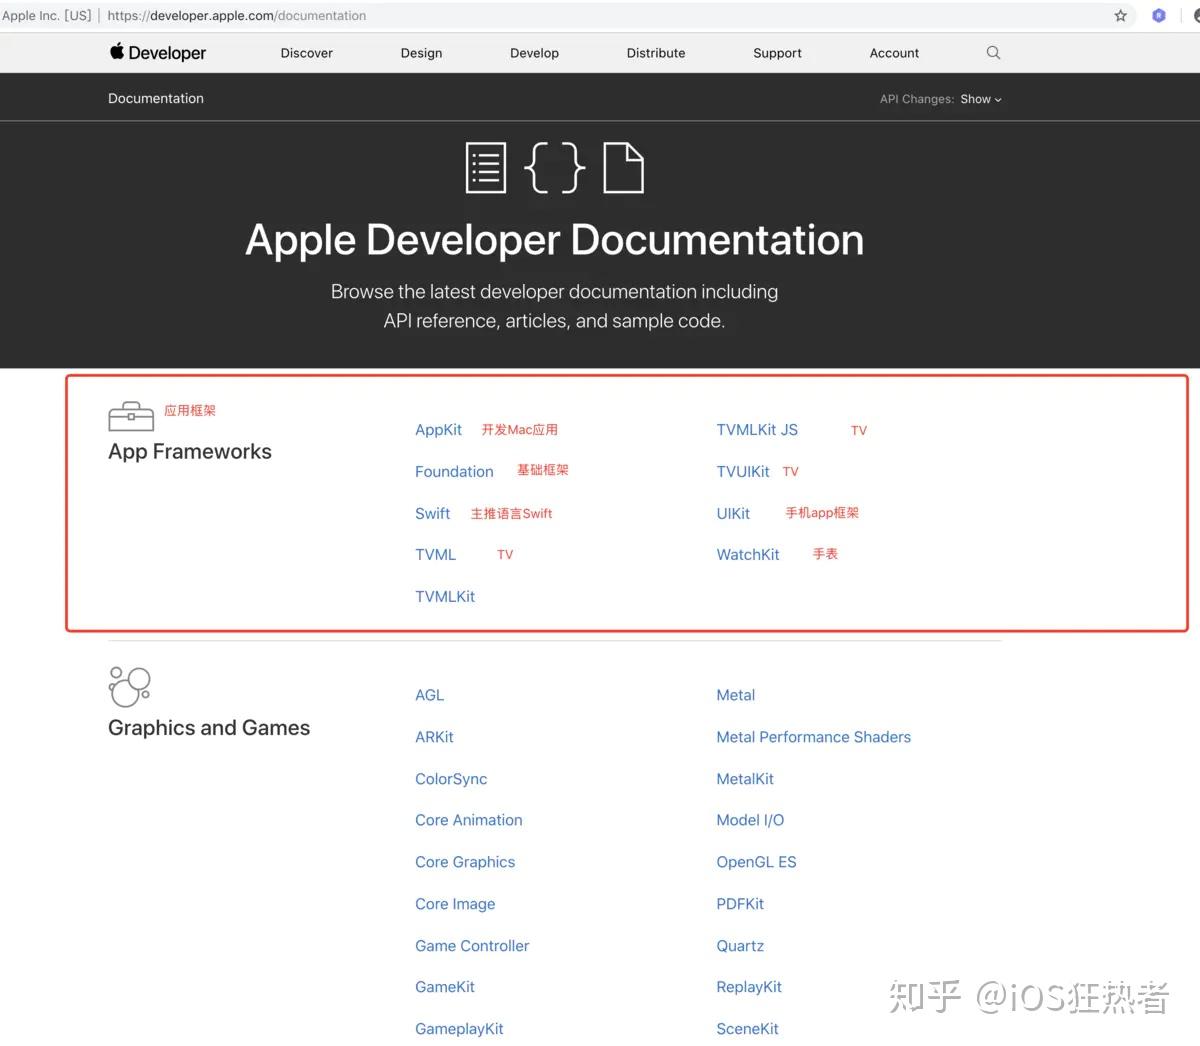The width and height of the screenshot is (1200, 1046).
Task: Click the bookmark star in the address bar
Action: pyautogui.click(x=1120, y=15)
